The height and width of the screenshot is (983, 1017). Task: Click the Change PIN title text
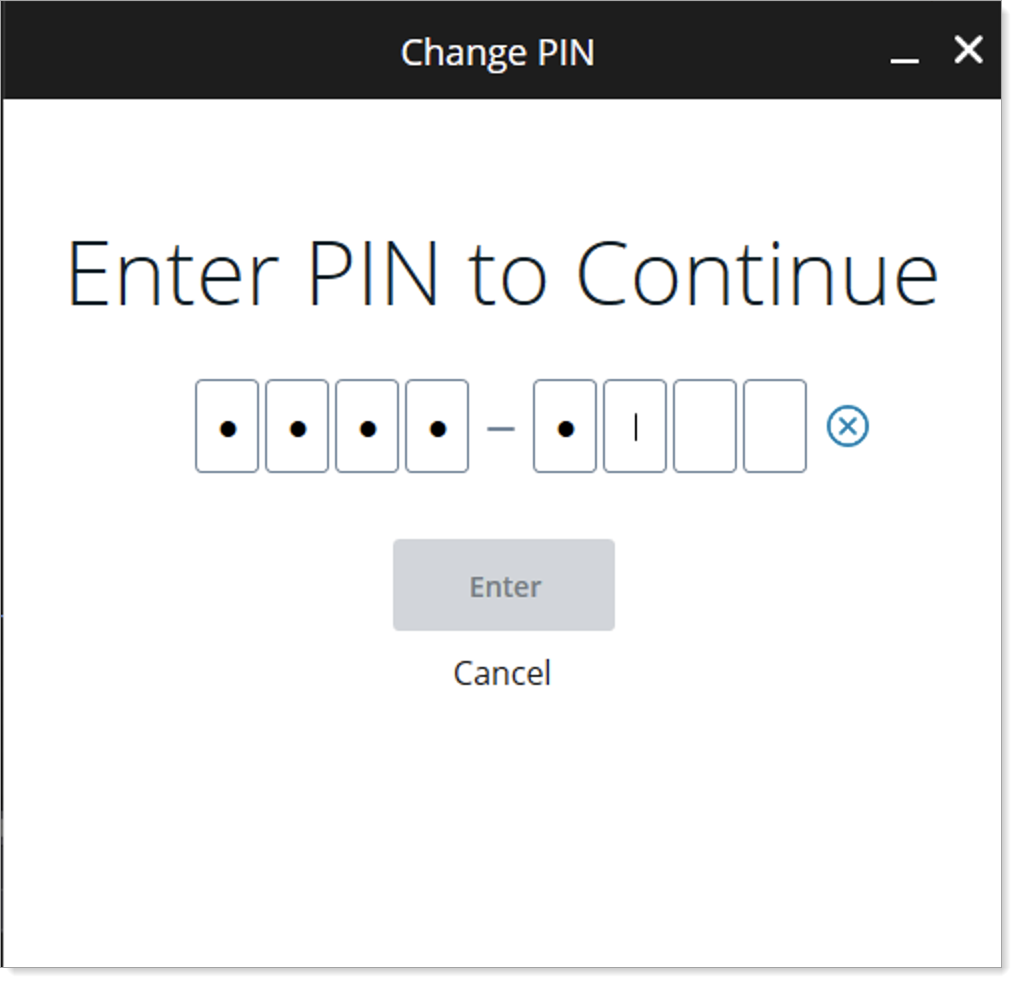click(497, 52)
